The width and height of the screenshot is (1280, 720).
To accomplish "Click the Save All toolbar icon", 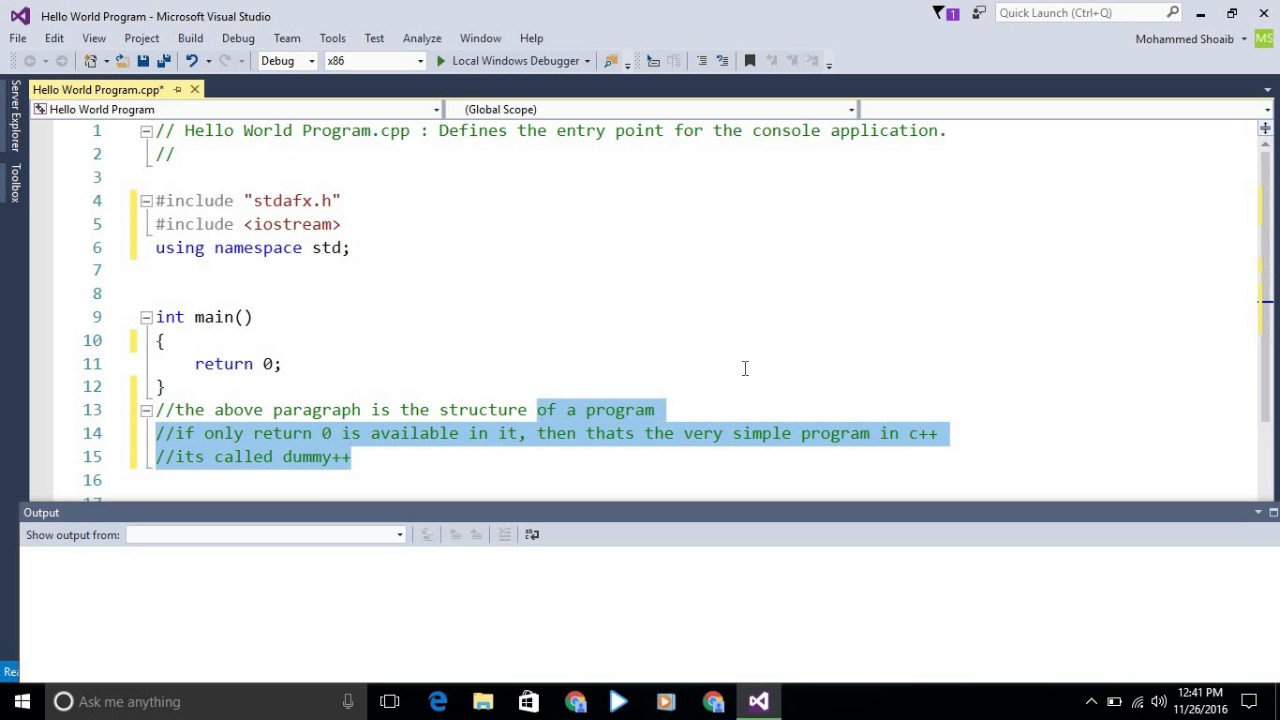I will click(x=164, y=61).
